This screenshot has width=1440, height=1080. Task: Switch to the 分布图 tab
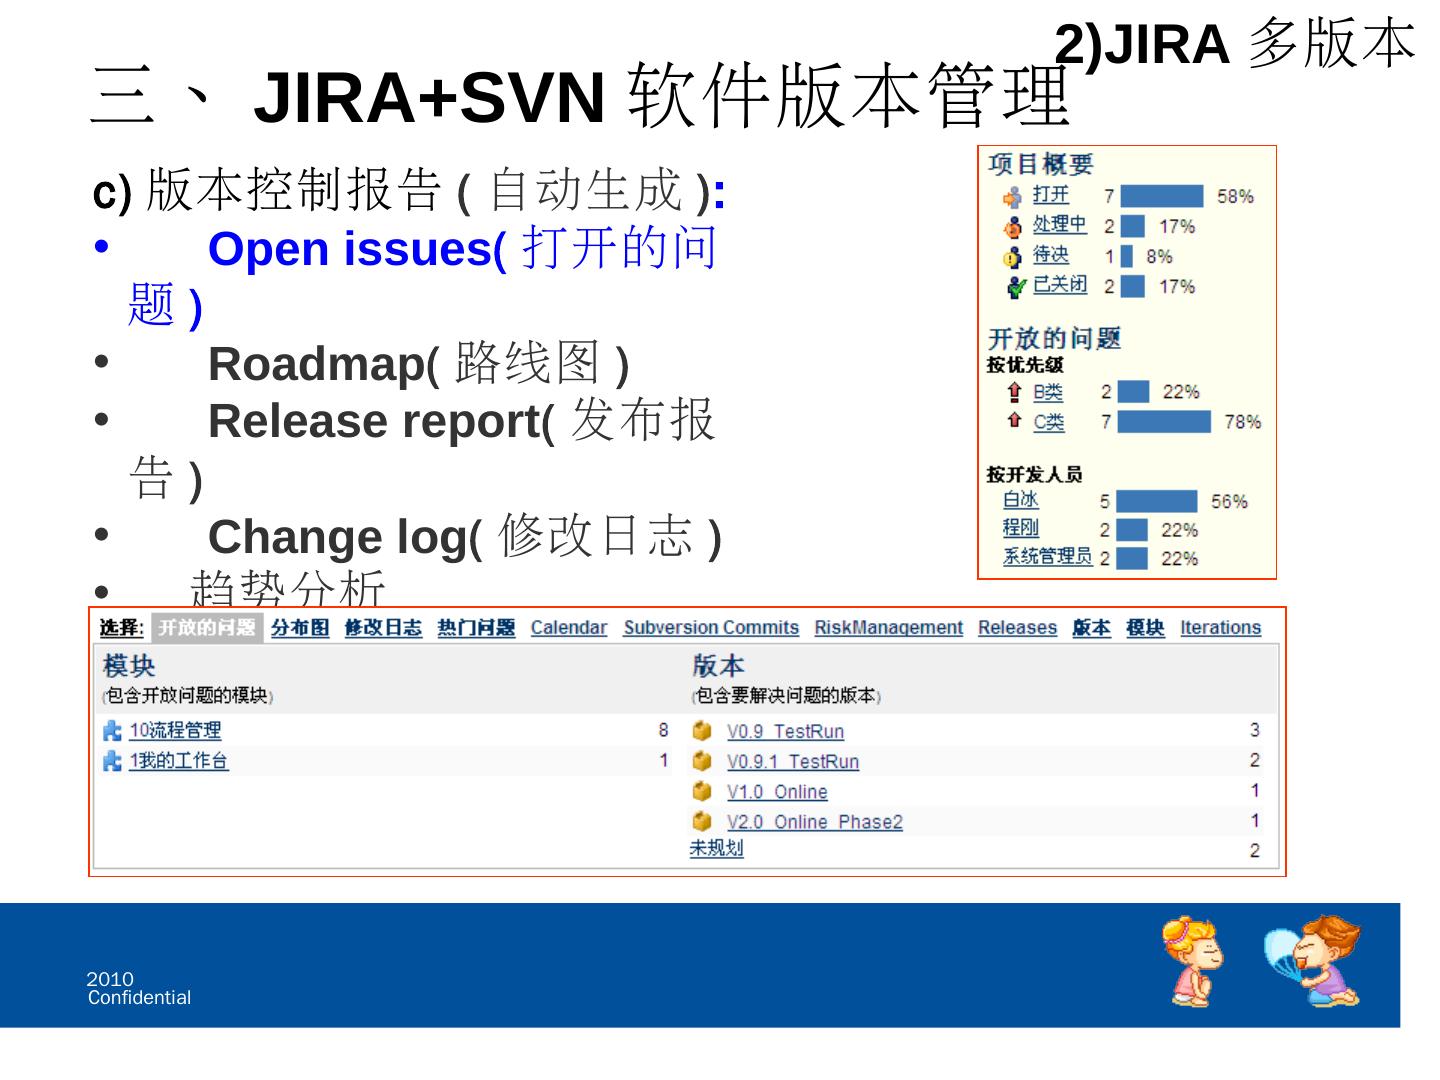coord(300,627)
